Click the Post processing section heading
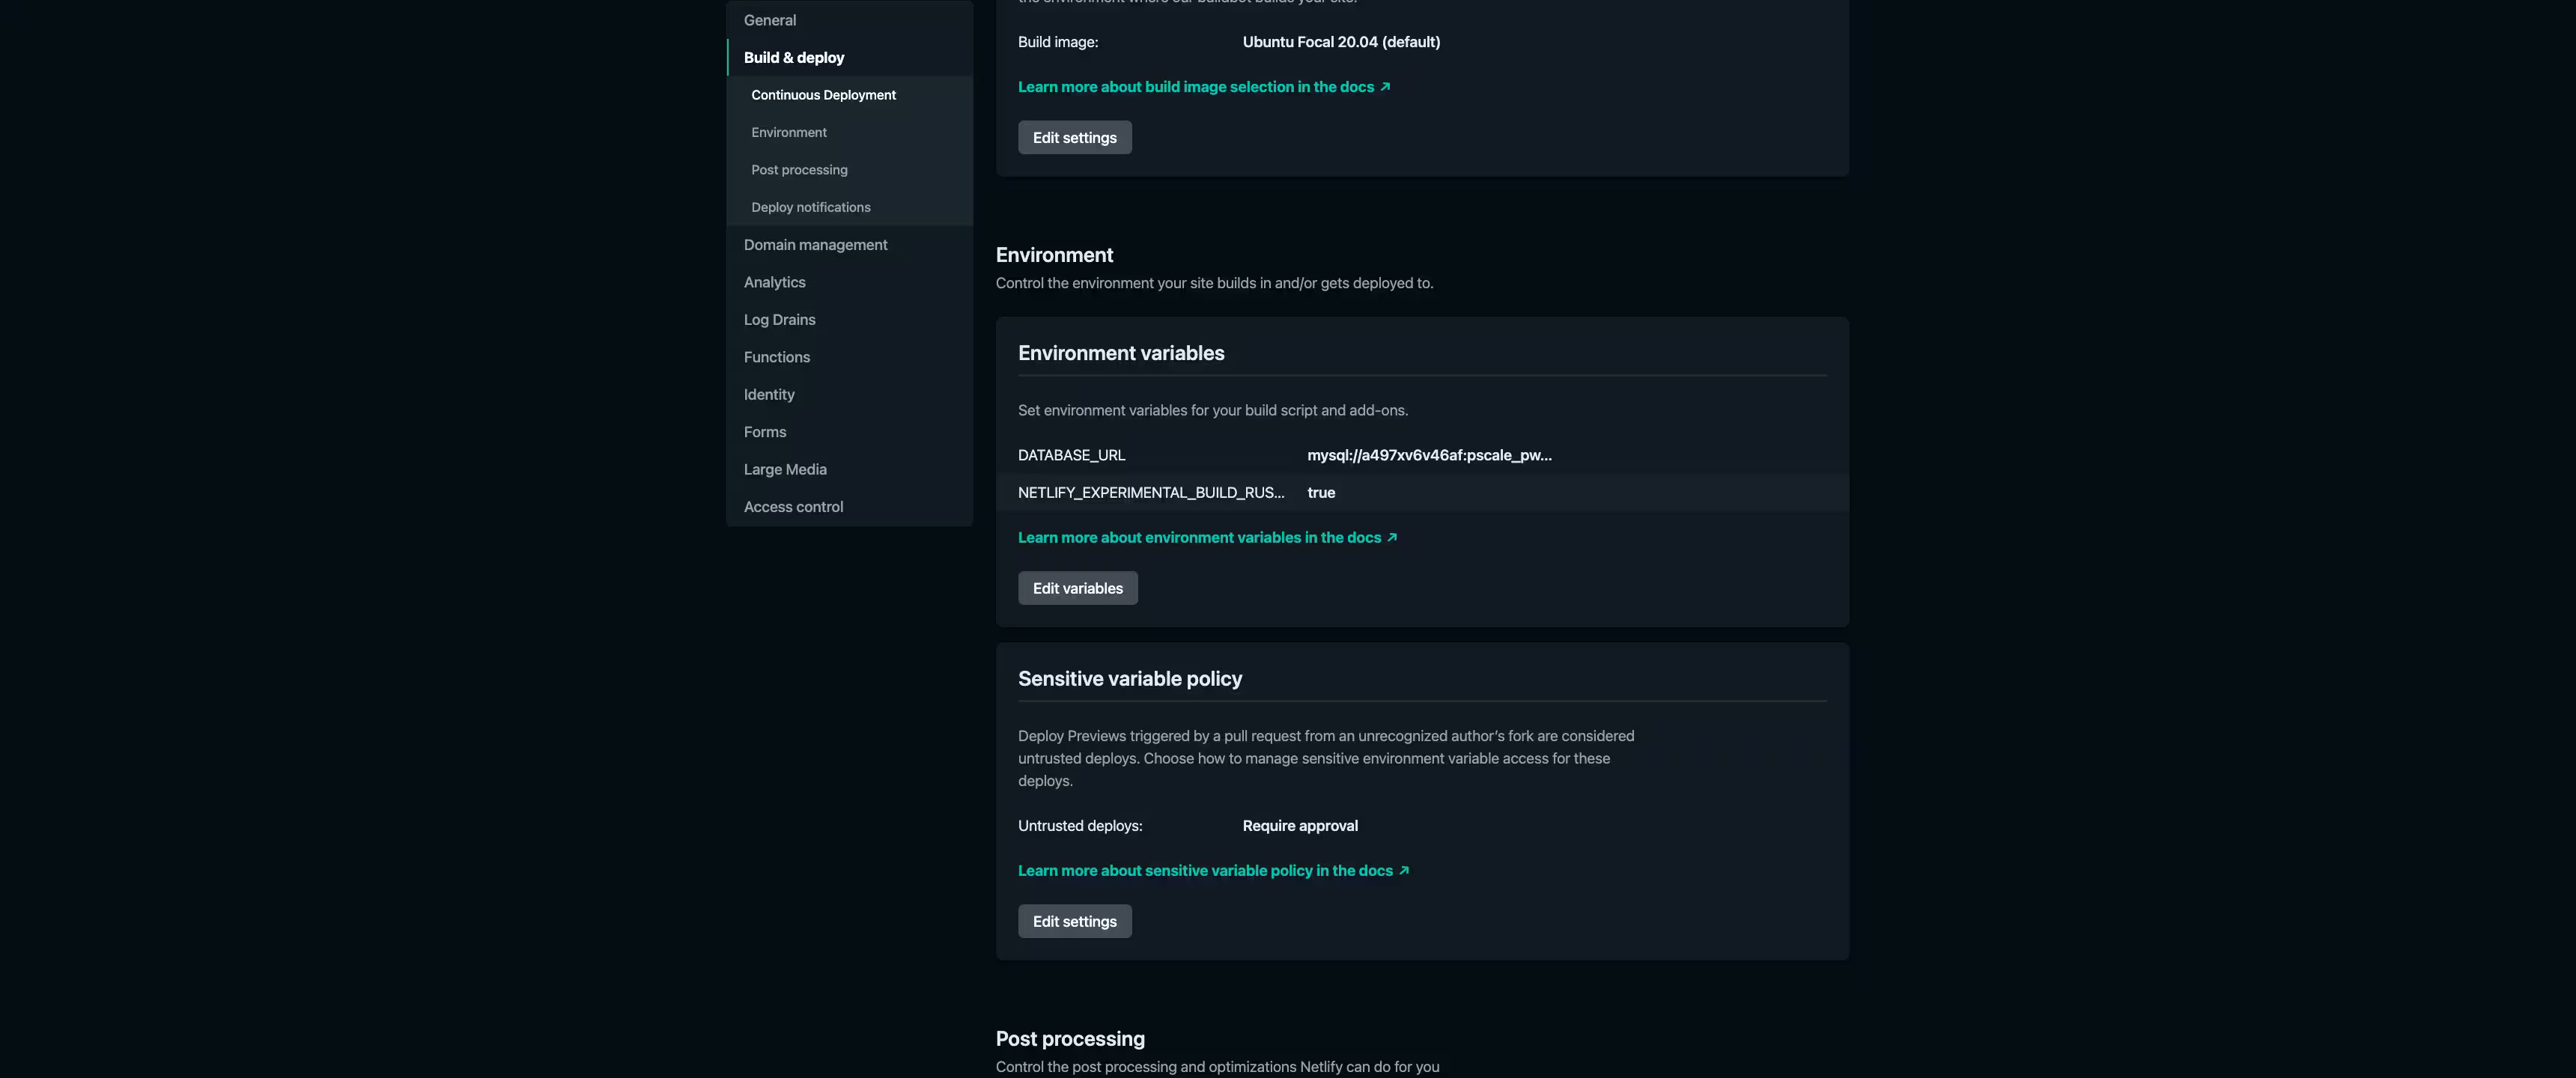Image resolution: width=2576 pixels, height=1078 pixels. 1070,1039
